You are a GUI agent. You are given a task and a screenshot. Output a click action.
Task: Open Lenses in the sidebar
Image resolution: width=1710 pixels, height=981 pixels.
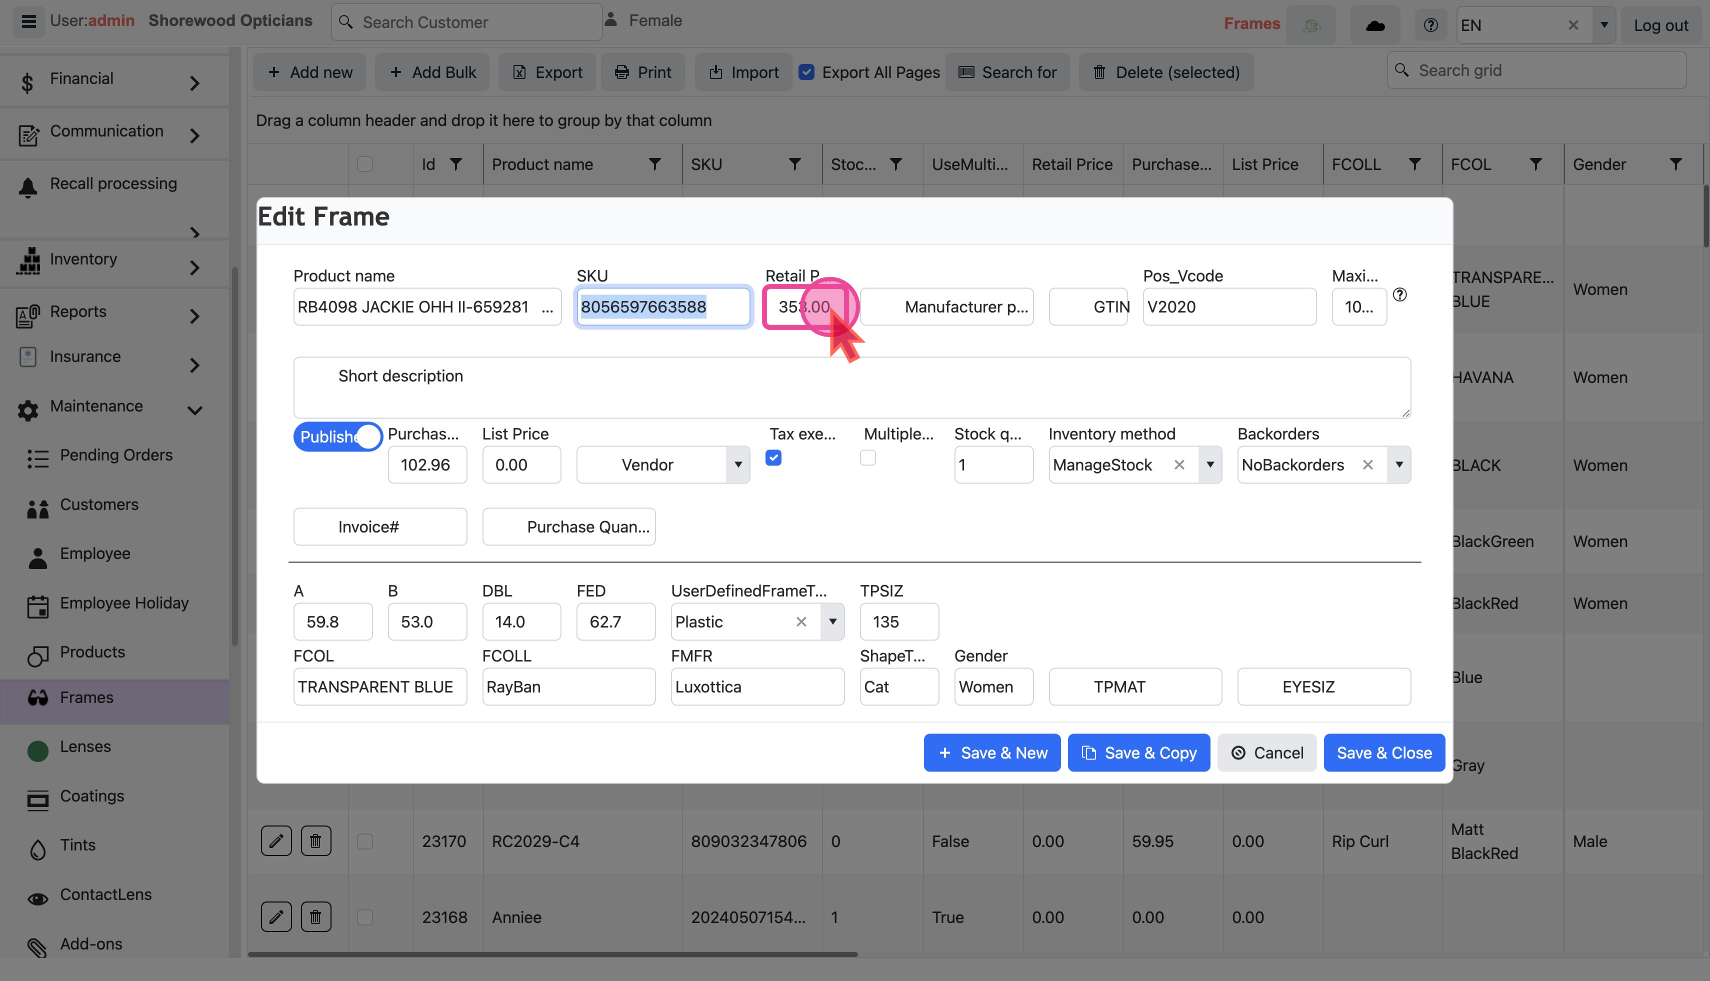point(85,747)
